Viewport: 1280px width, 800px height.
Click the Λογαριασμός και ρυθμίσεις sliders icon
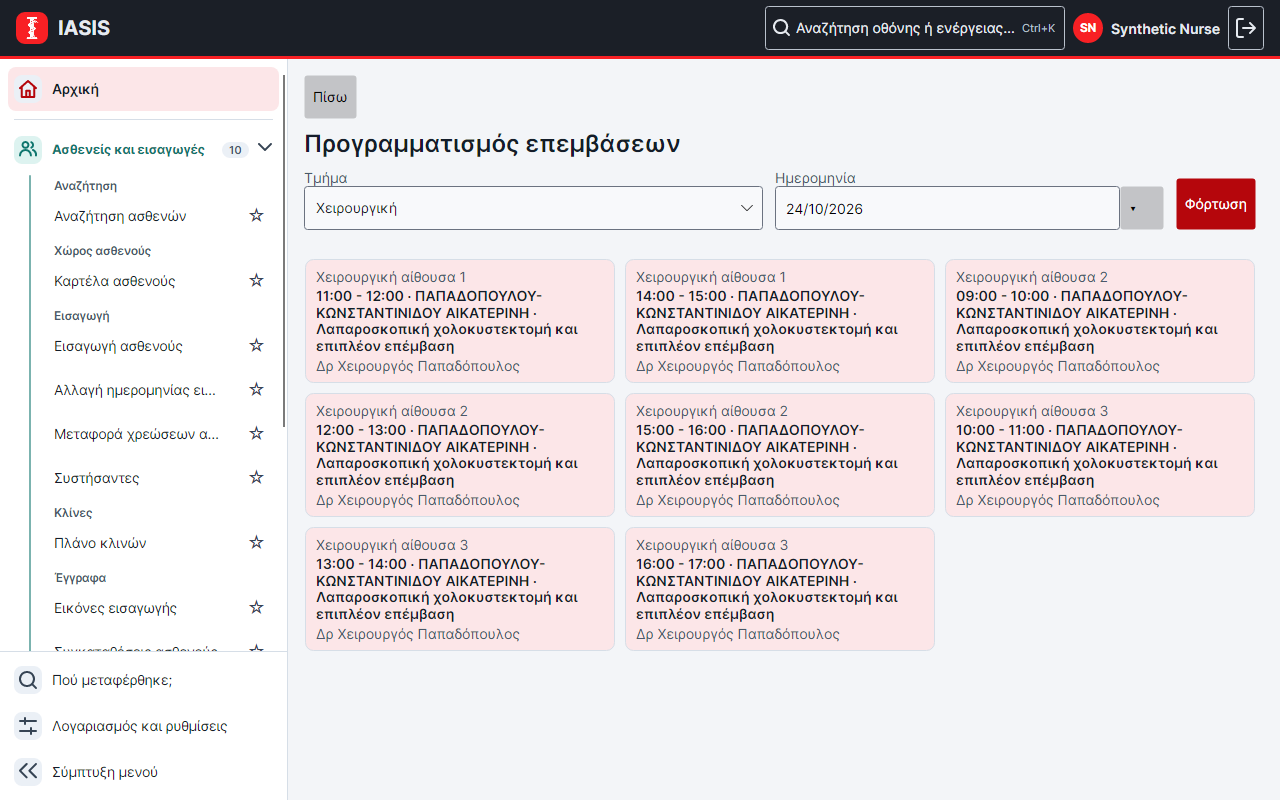(x=28, y=726)
